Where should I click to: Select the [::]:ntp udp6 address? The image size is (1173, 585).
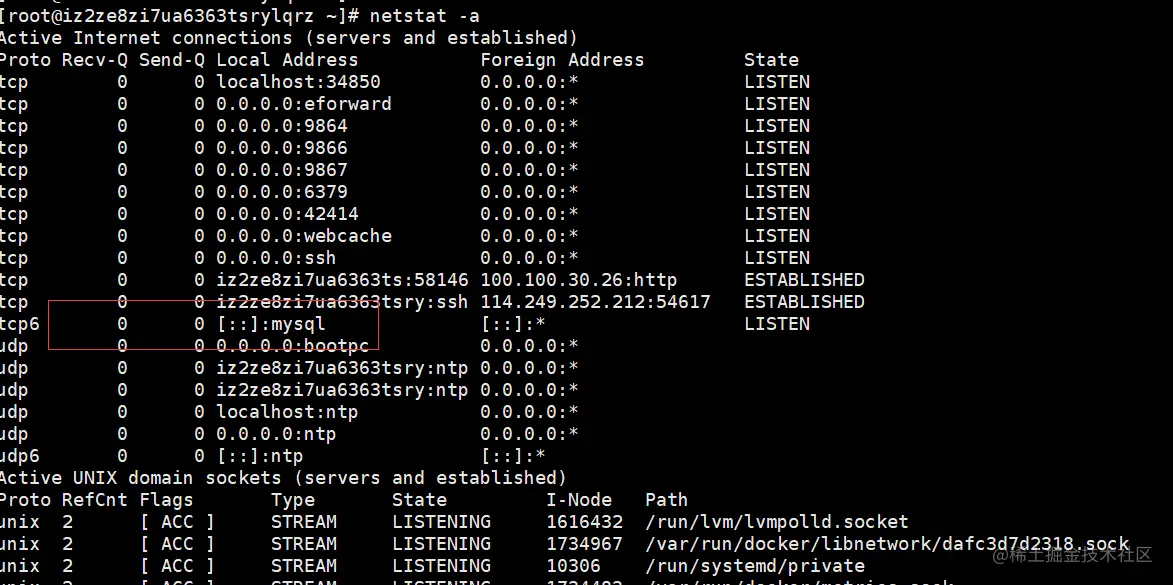tap(260, 456)
